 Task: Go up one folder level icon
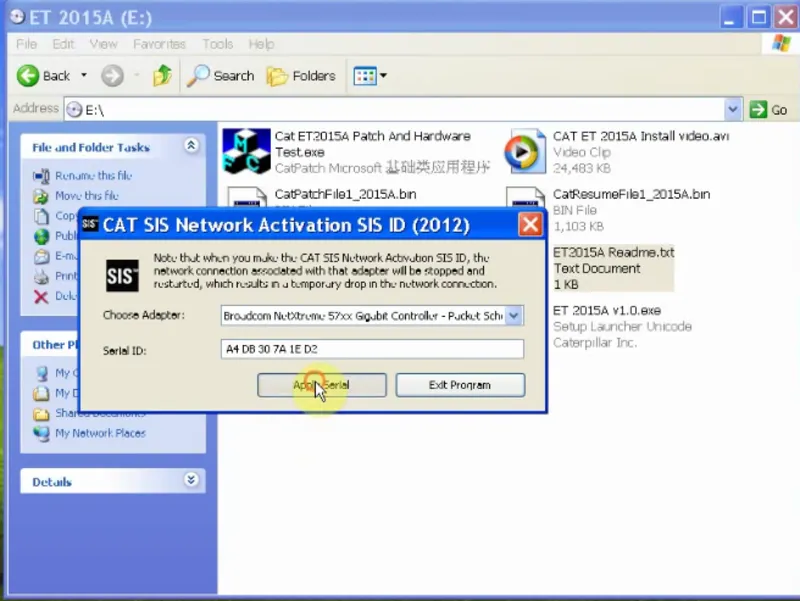(x=162, y=76)
